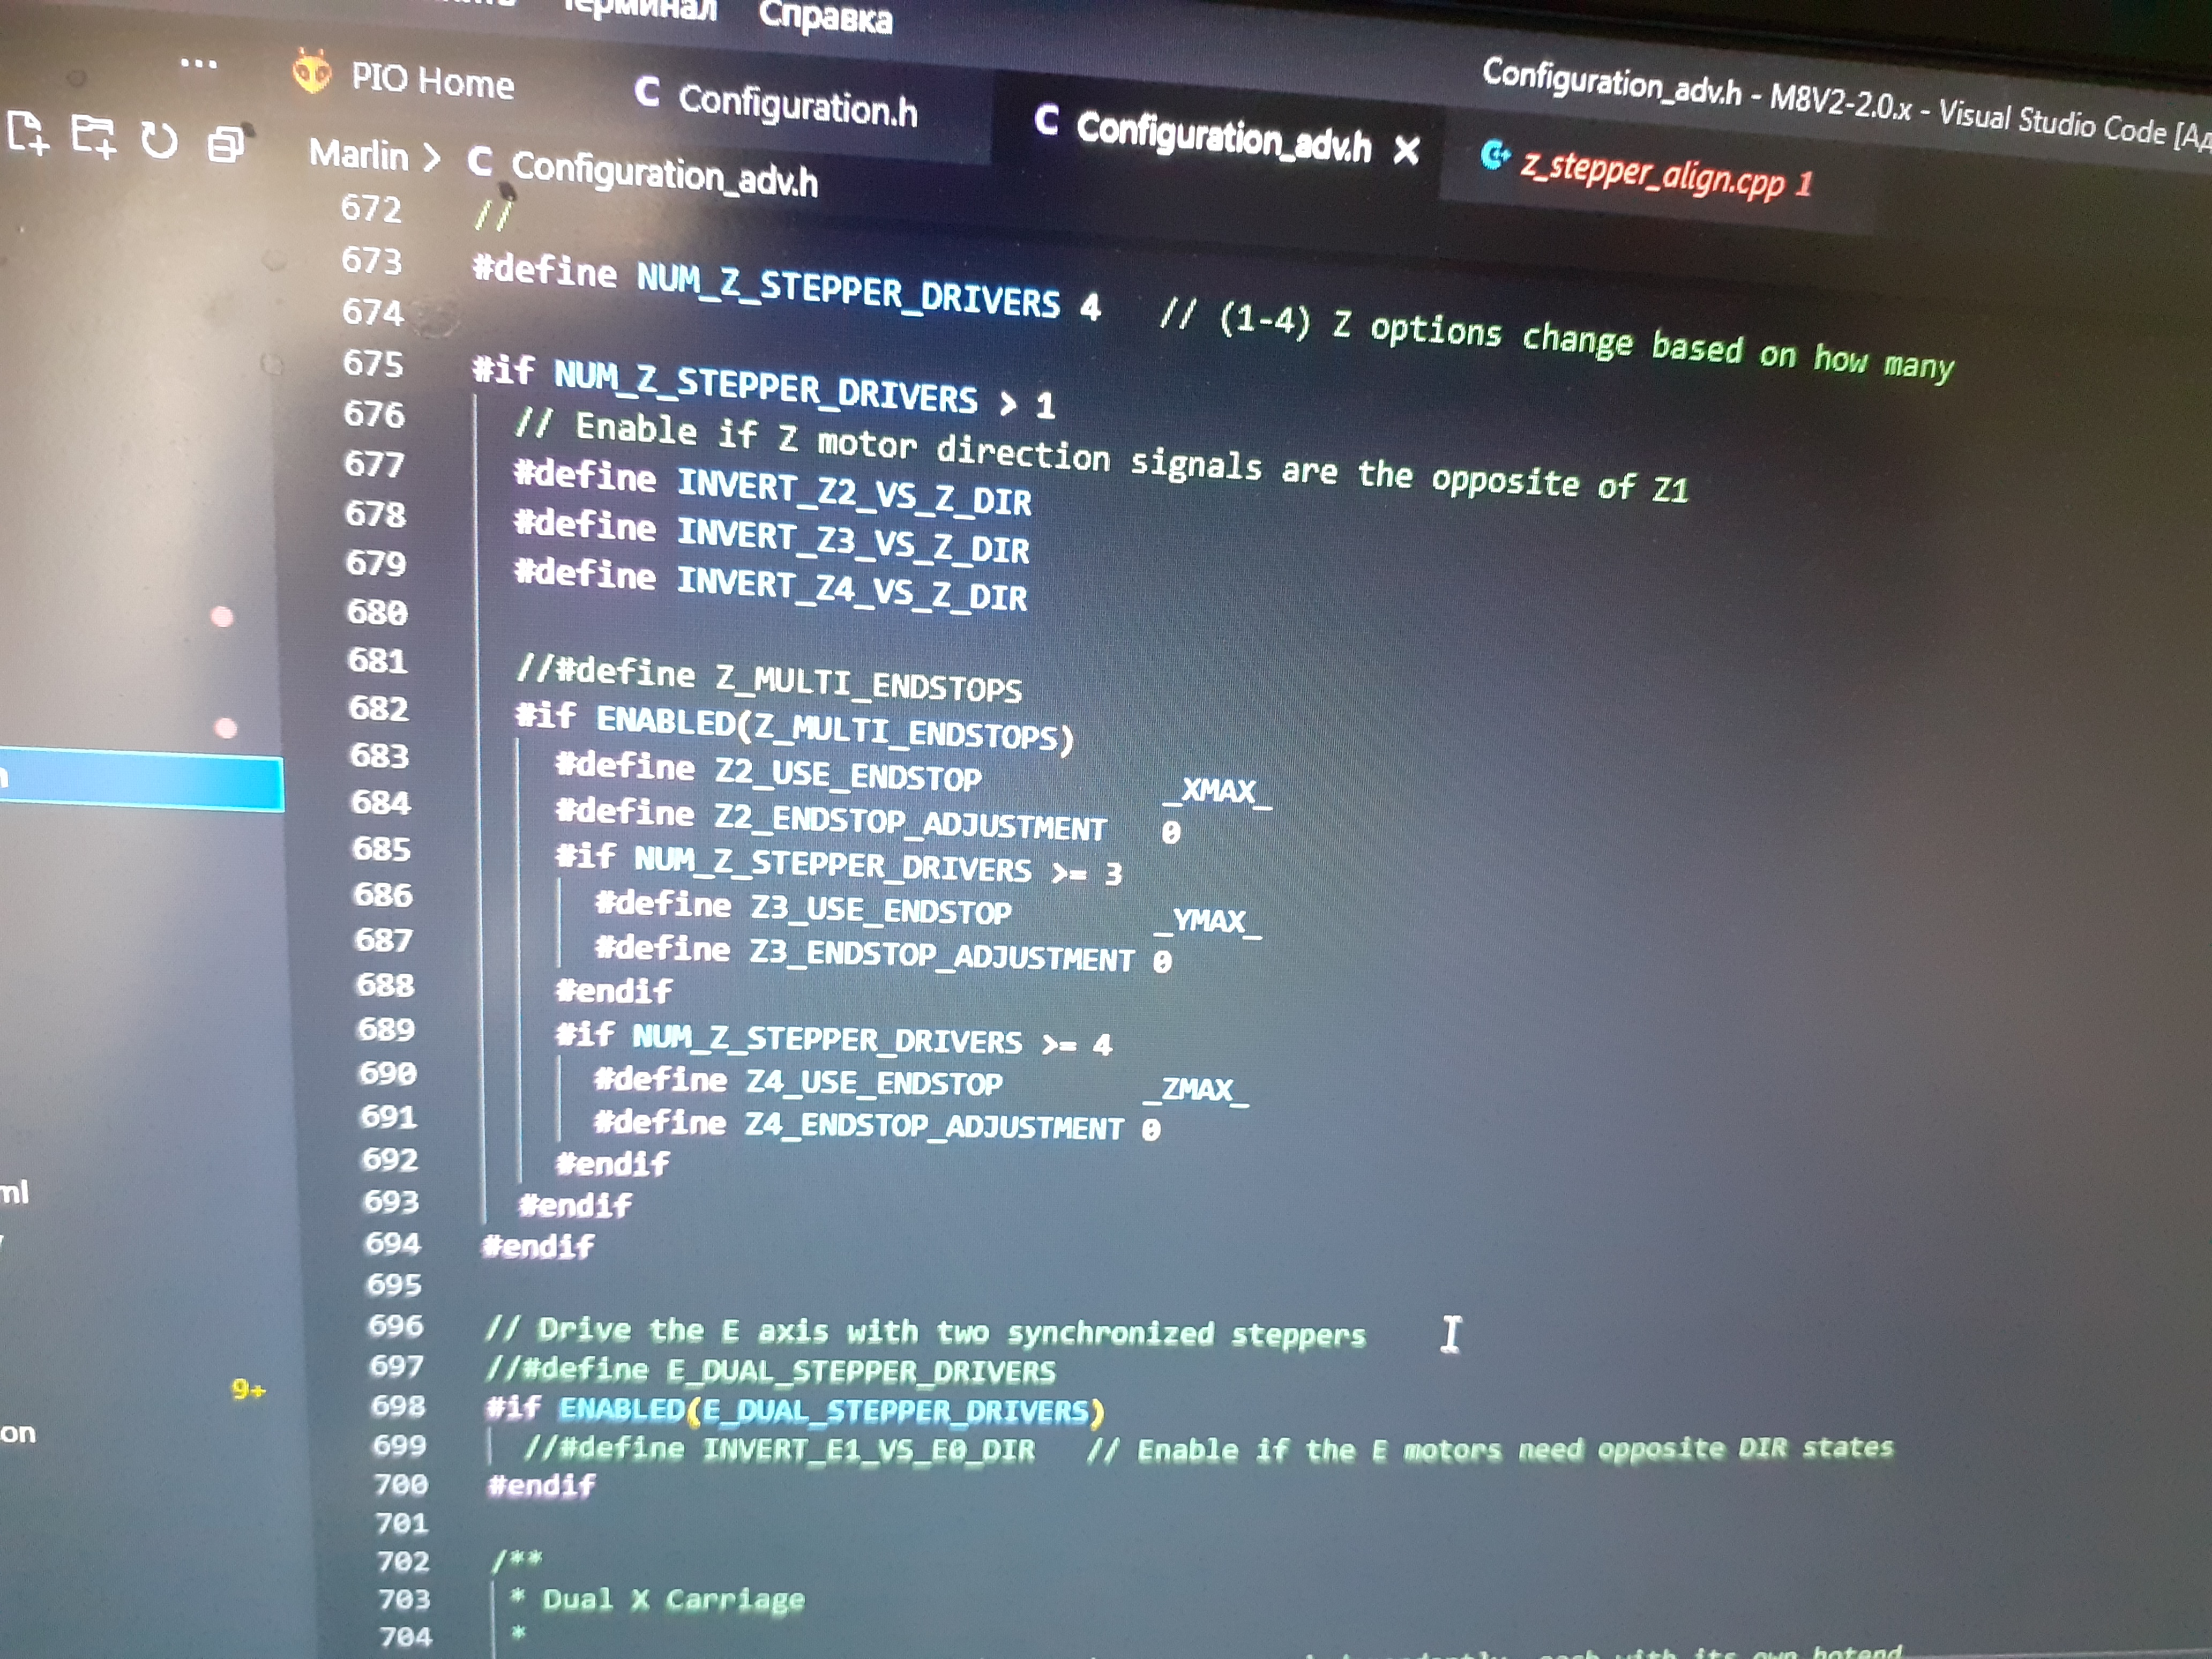
Task: Click the 9+ changes badge in sidebar
Action: tap(248, 1389)
